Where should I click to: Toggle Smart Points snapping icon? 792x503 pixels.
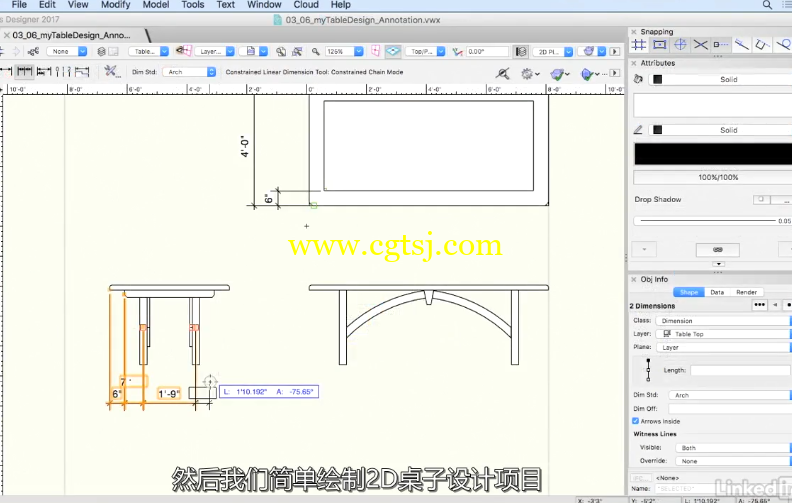point(721,45)
